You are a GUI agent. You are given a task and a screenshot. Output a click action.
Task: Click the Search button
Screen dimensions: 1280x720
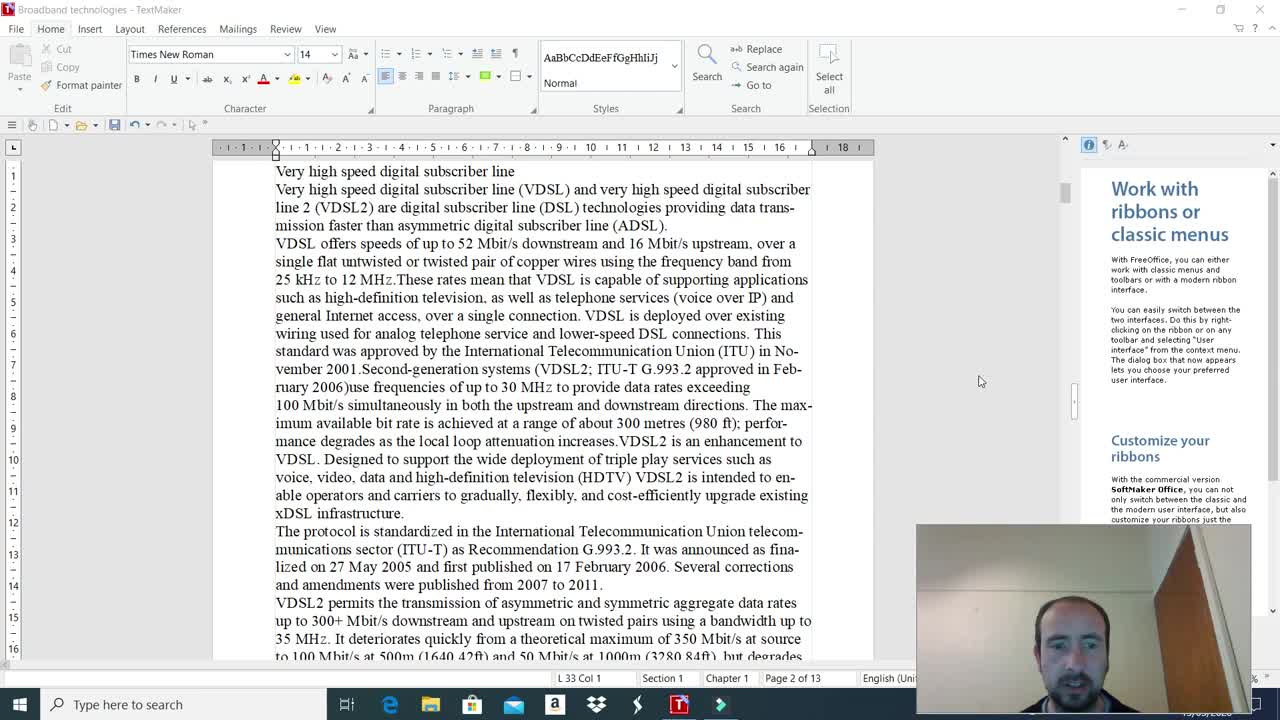pyautogui.click(x=707, y=63)
